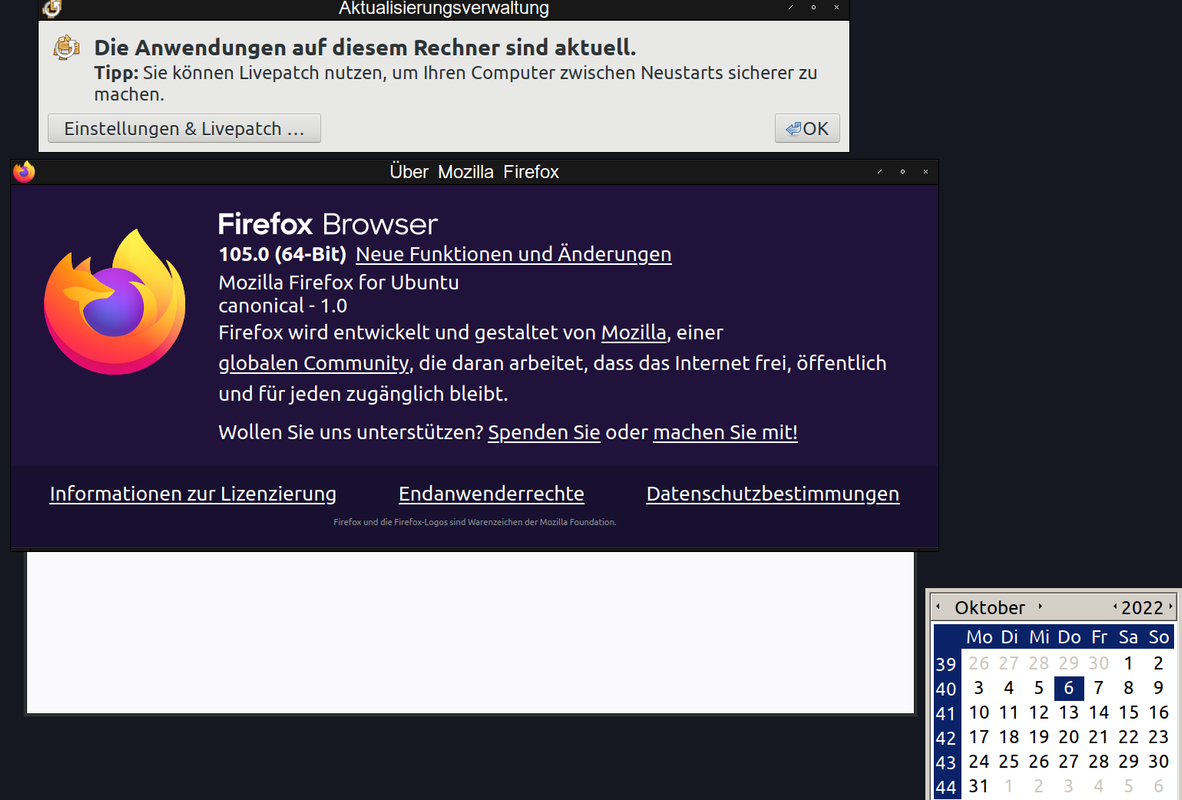This screenshot has height=800, width=1182.
Task: Click the Spenden Sie donation link
Action: [x=544, y=432]
